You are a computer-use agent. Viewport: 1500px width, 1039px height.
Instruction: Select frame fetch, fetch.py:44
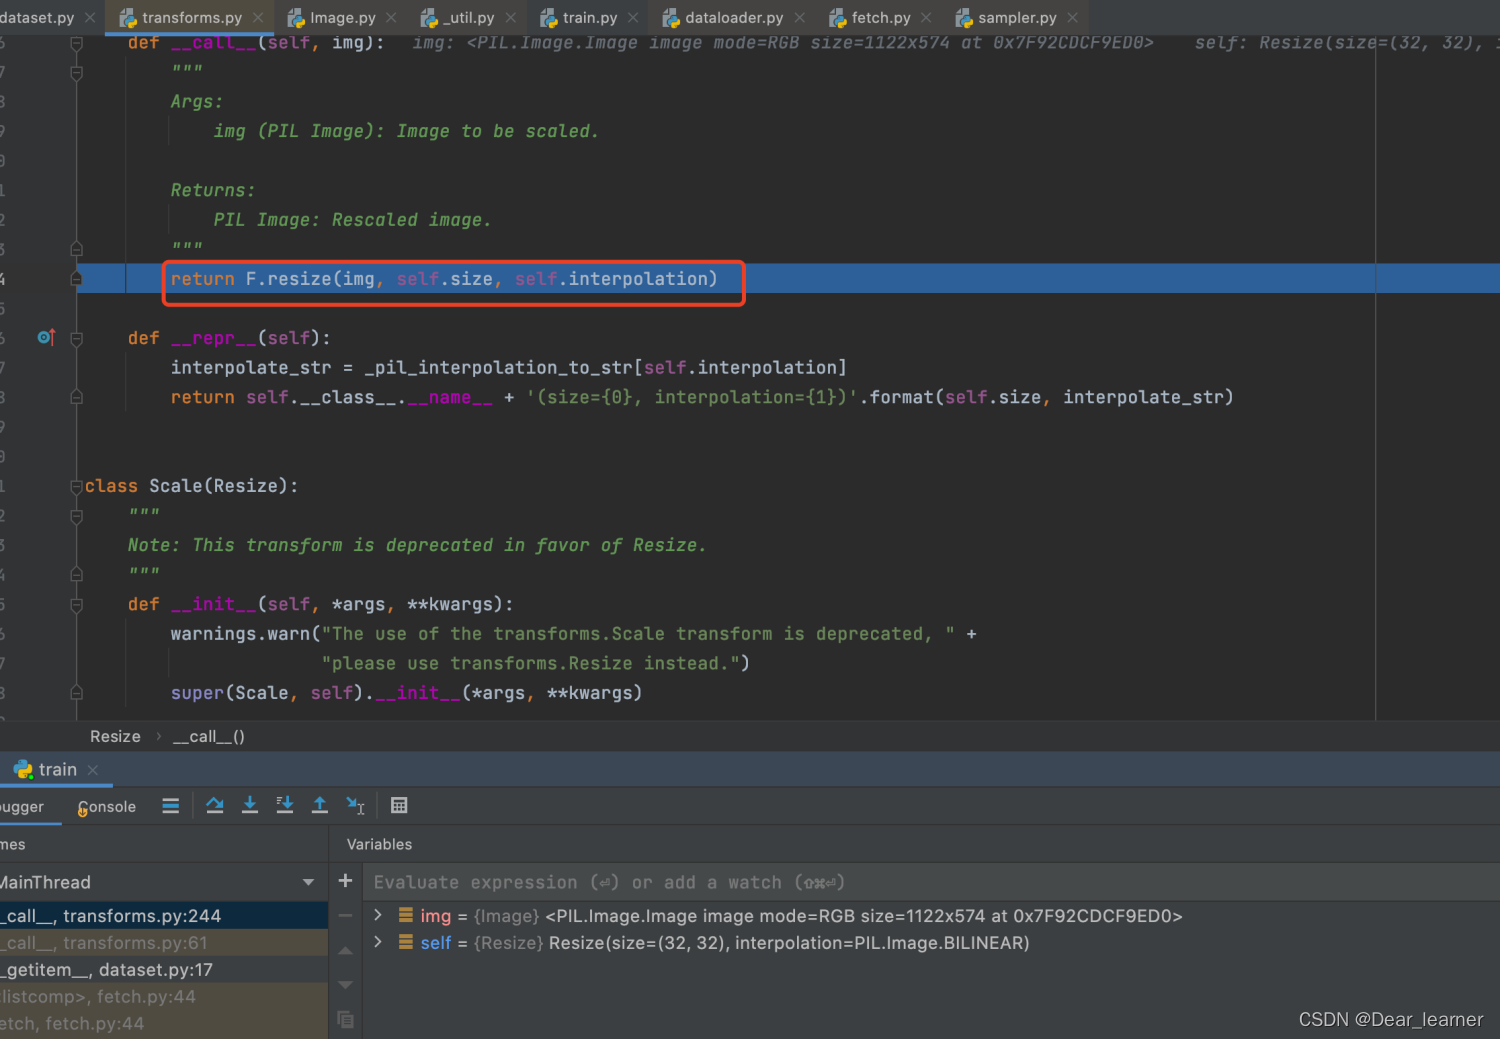click(x=164, y=1023)
